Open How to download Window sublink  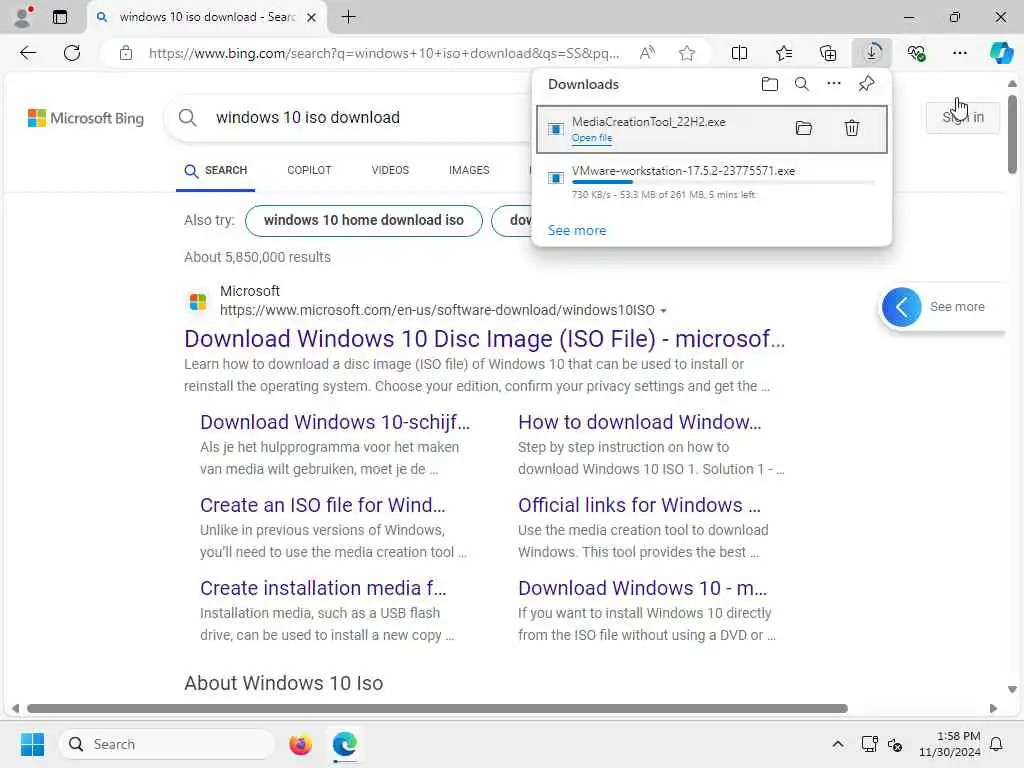[x=639, y=423]
